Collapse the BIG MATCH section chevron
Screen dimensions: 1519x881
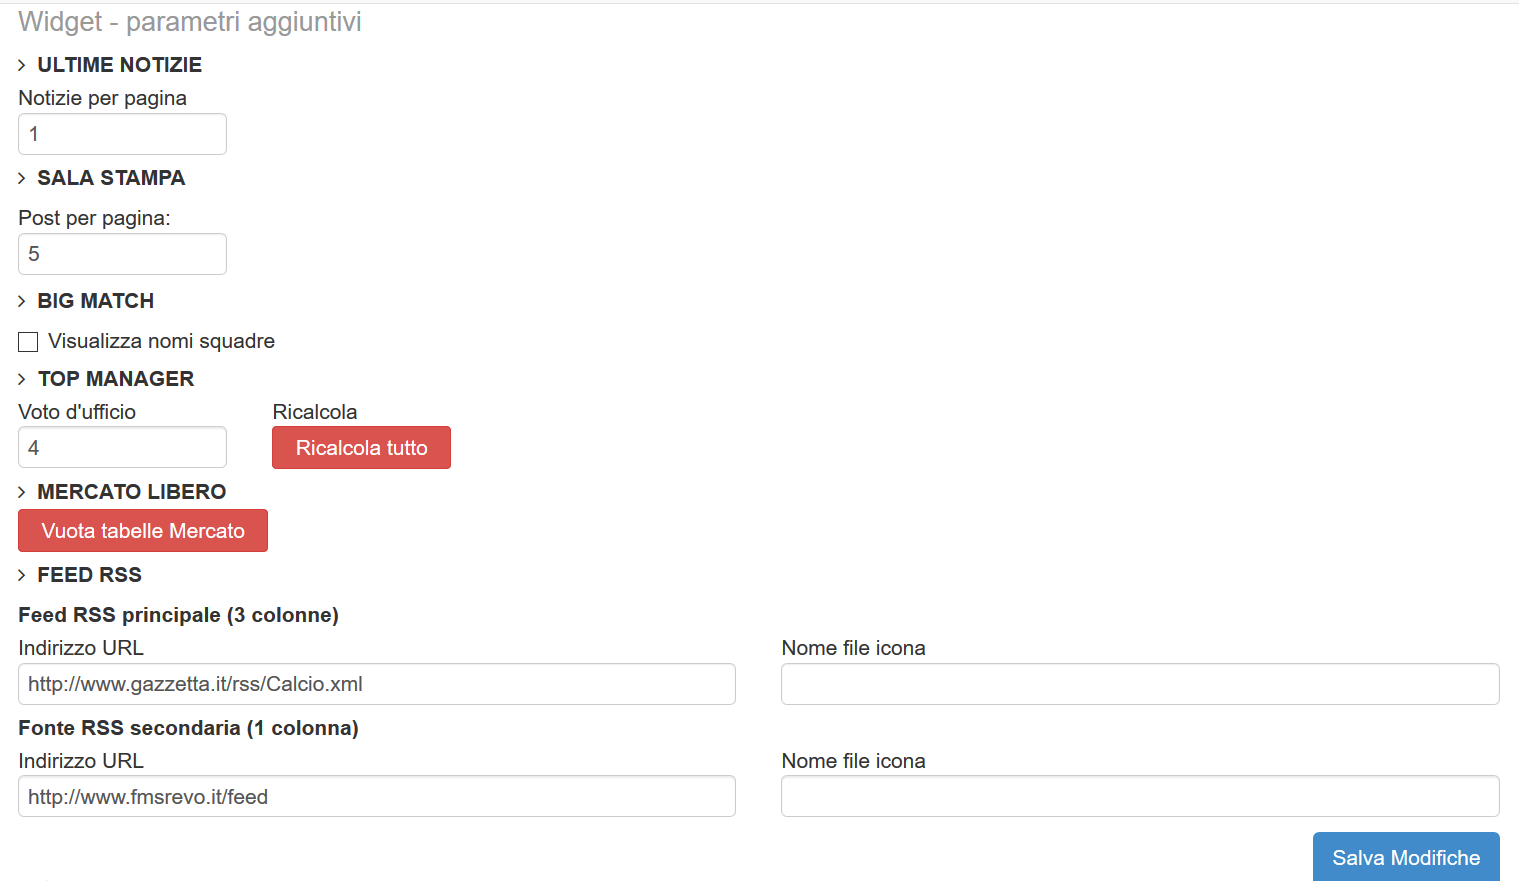pos(22,302)
